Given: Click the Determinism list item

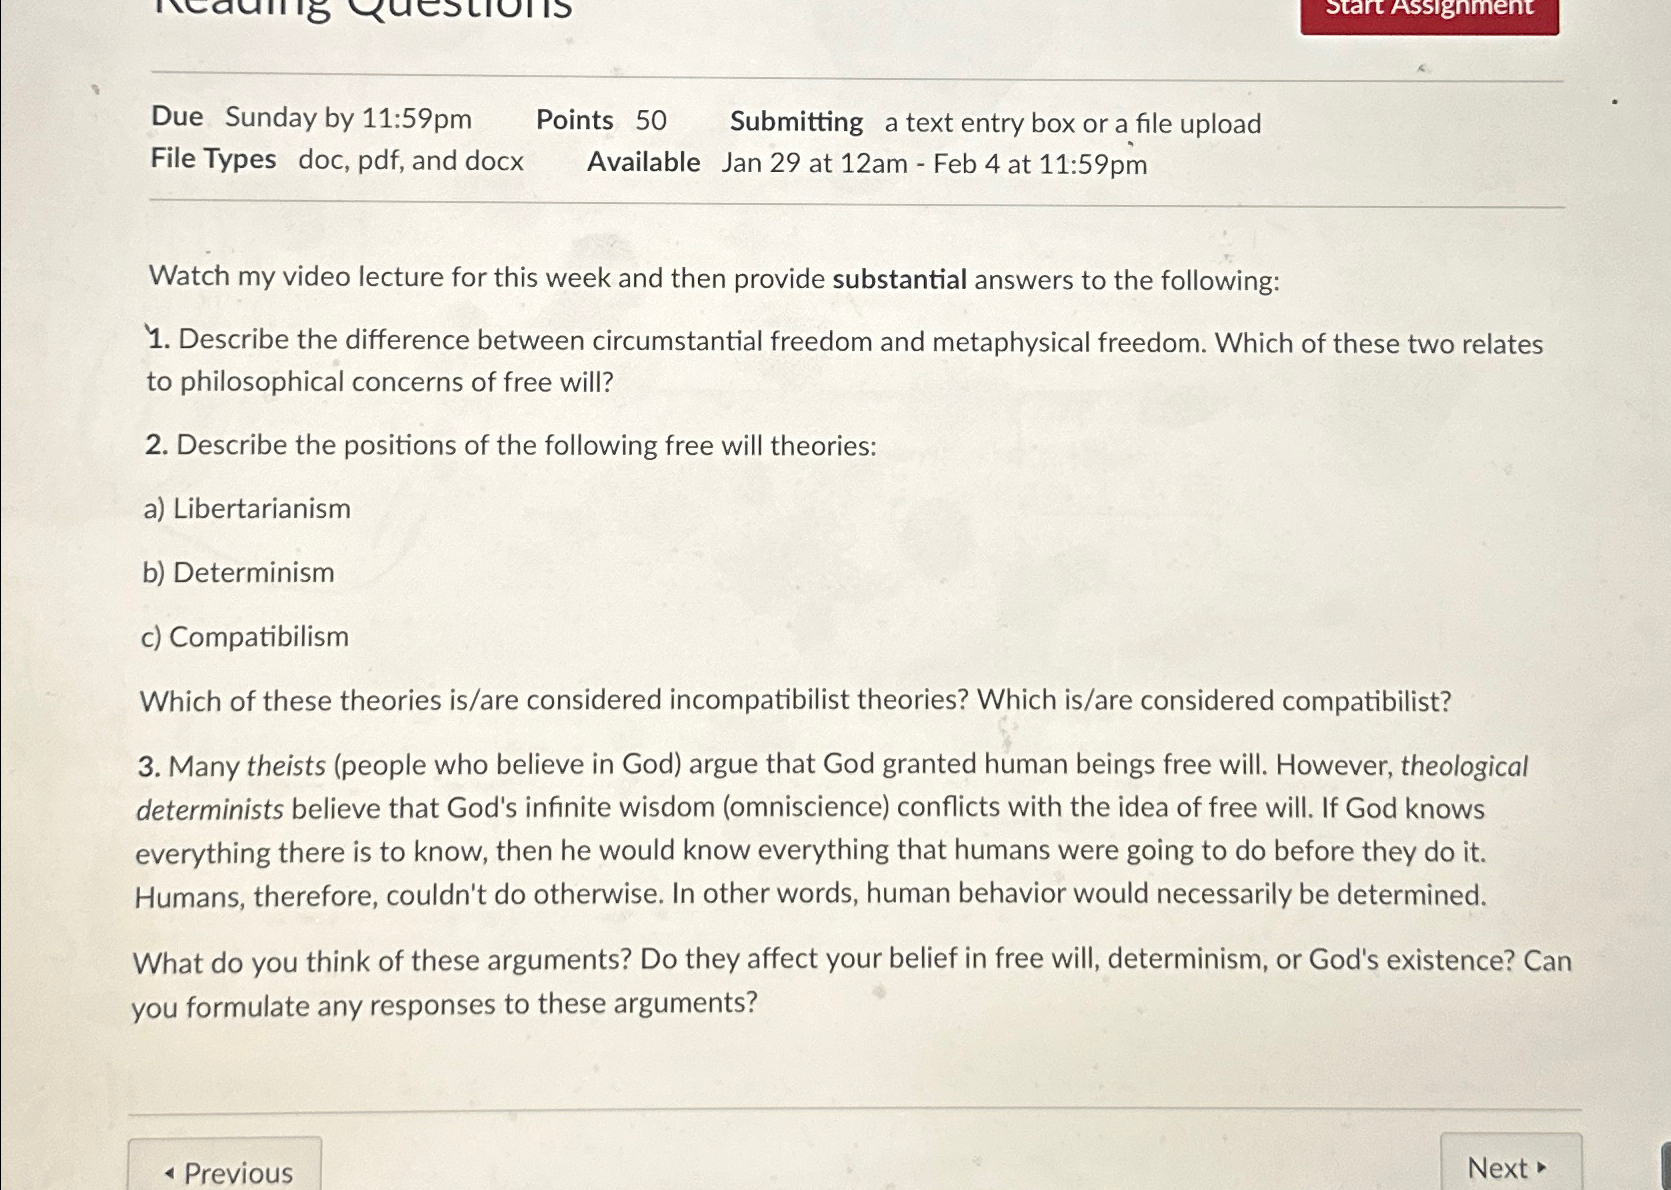Looking at the screenshot, I should 238,572.
